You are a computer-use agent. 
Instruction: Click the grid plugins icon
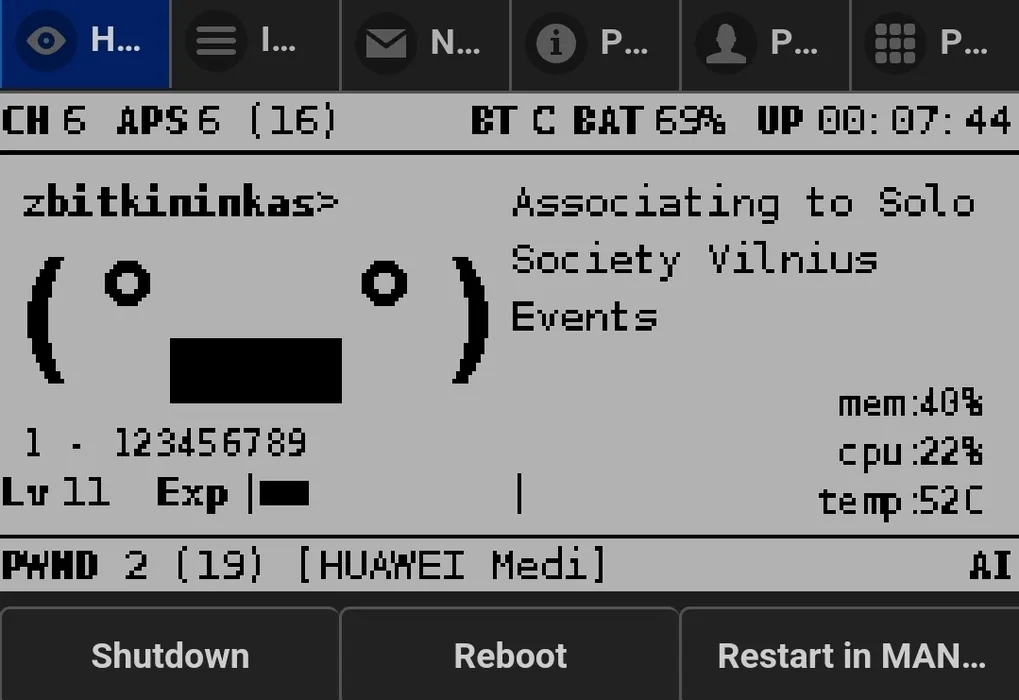pyautogui.click(x=896, y=42)
